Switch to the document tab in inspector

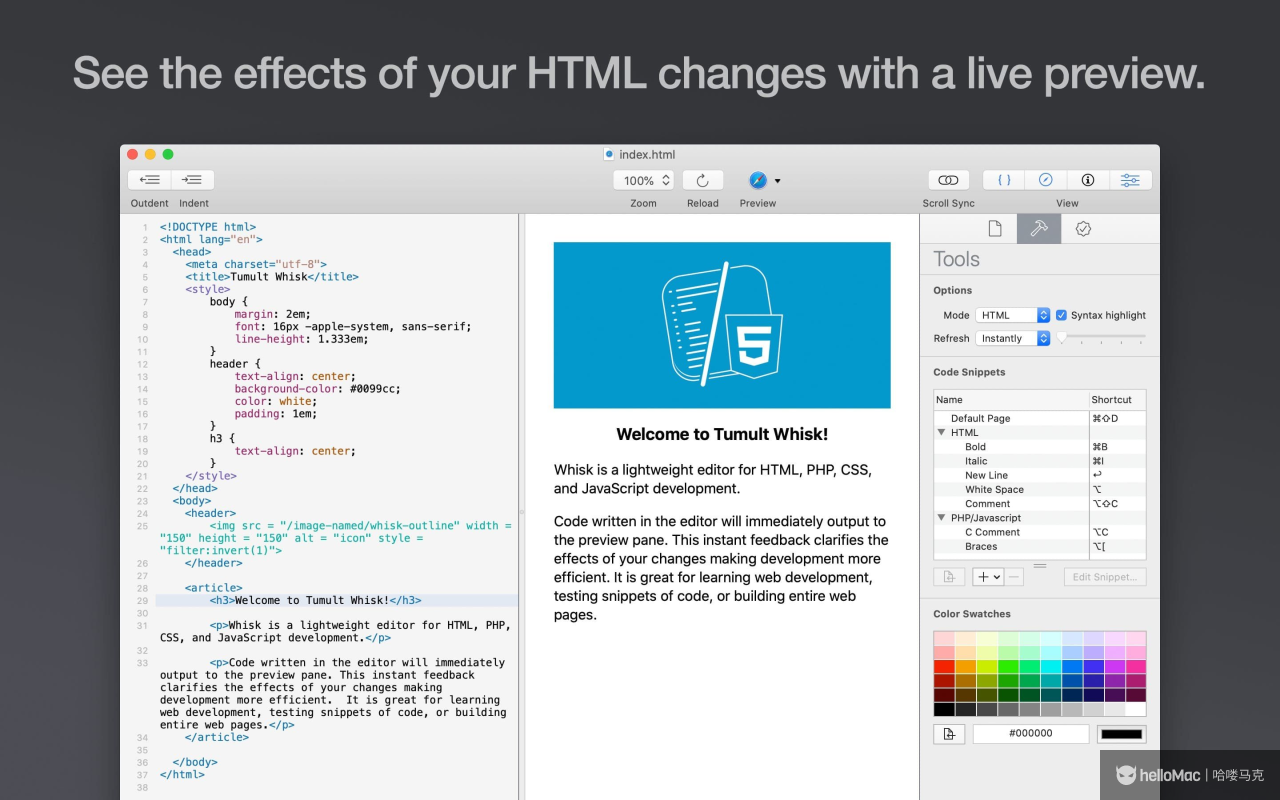[x=995, y=229]
